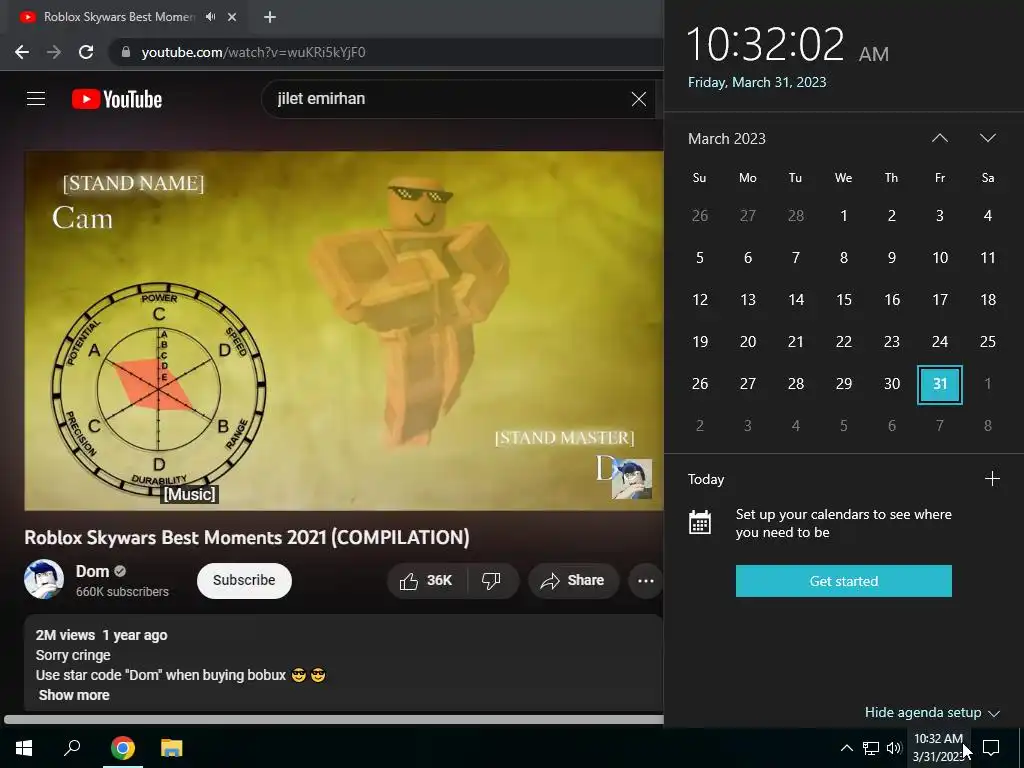Add a new event with plus icon
The image size is (1024, 768).
tap(992, 479)
